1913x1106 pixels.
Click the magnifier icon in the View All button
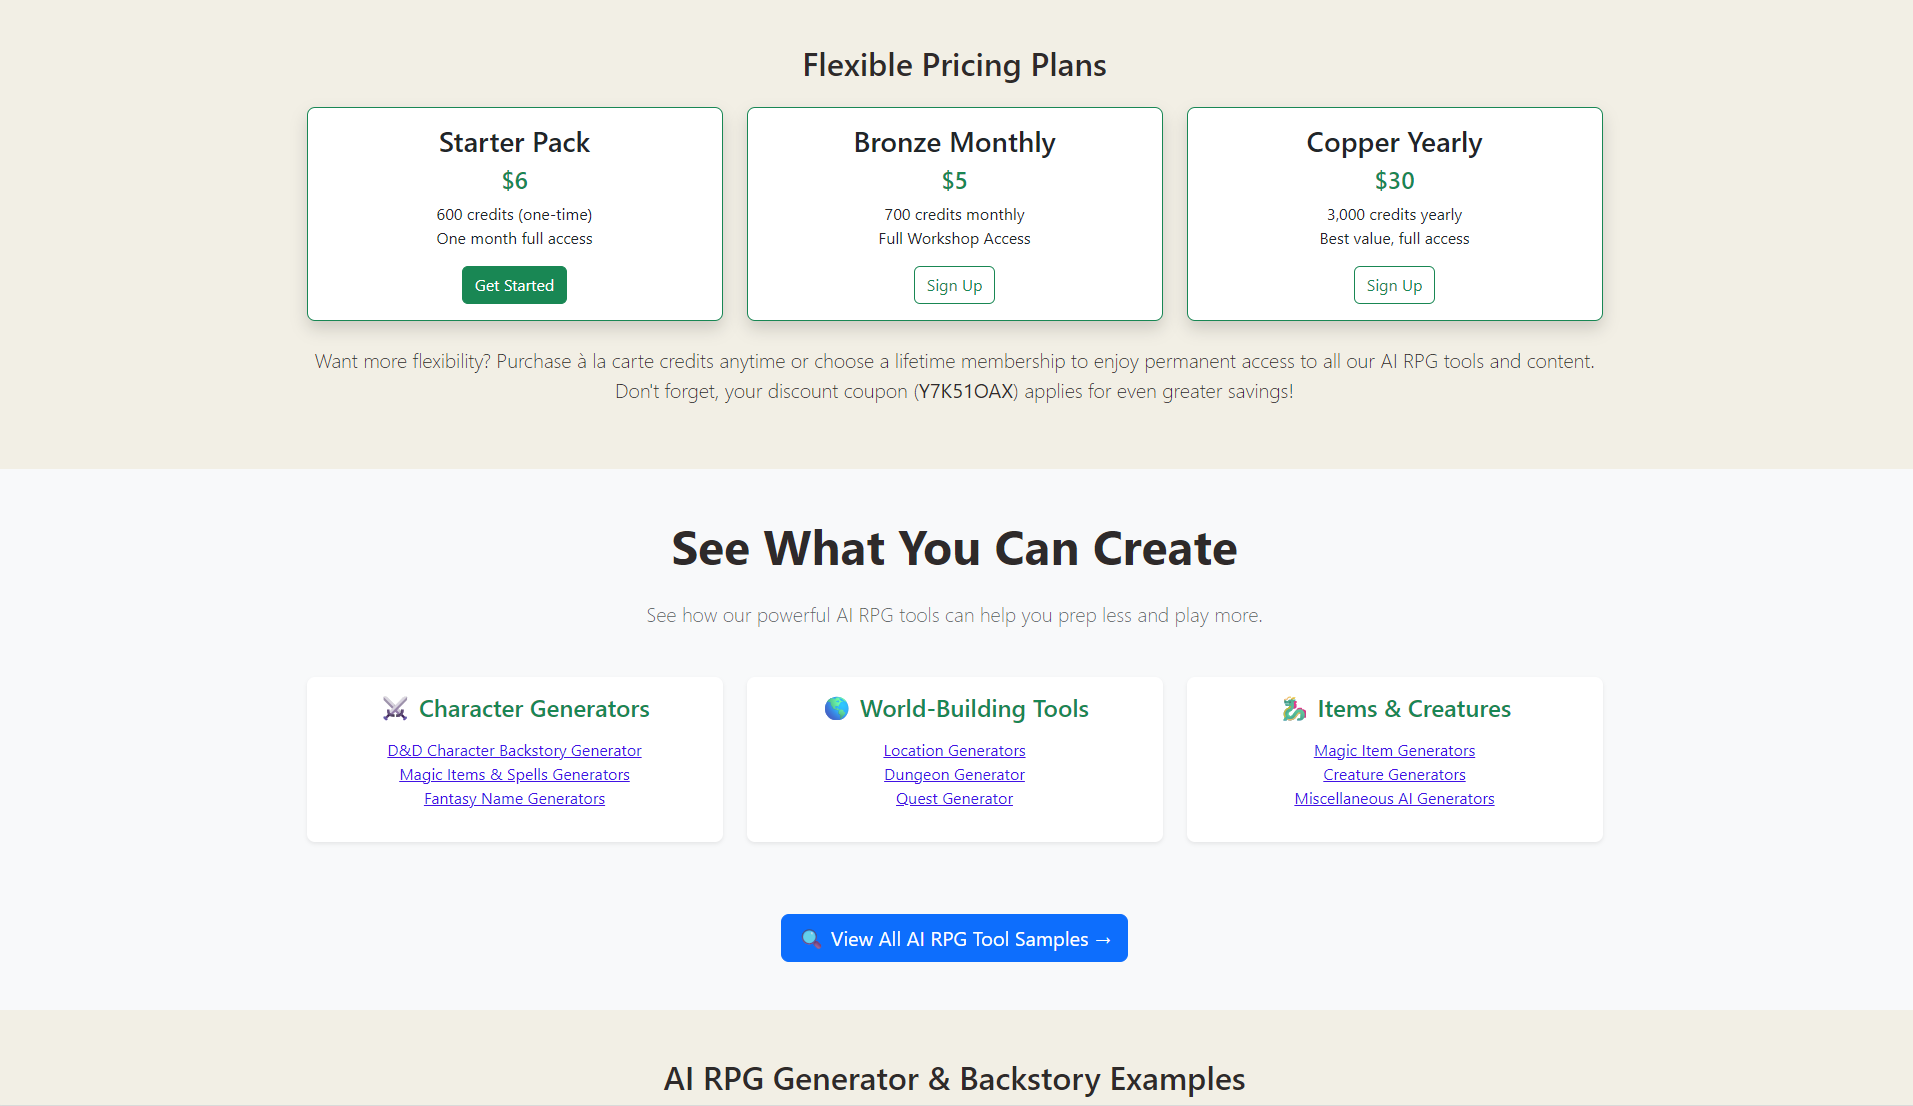tap(811, 939)
